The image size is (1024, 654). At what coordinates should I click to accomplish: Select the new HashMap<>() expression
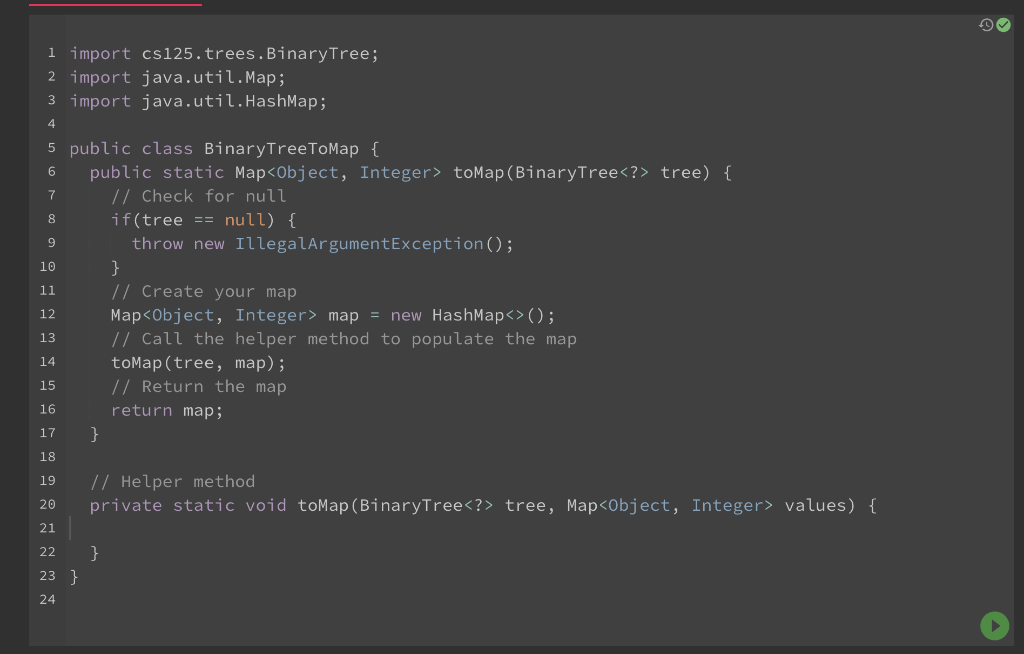click(470, 314)
